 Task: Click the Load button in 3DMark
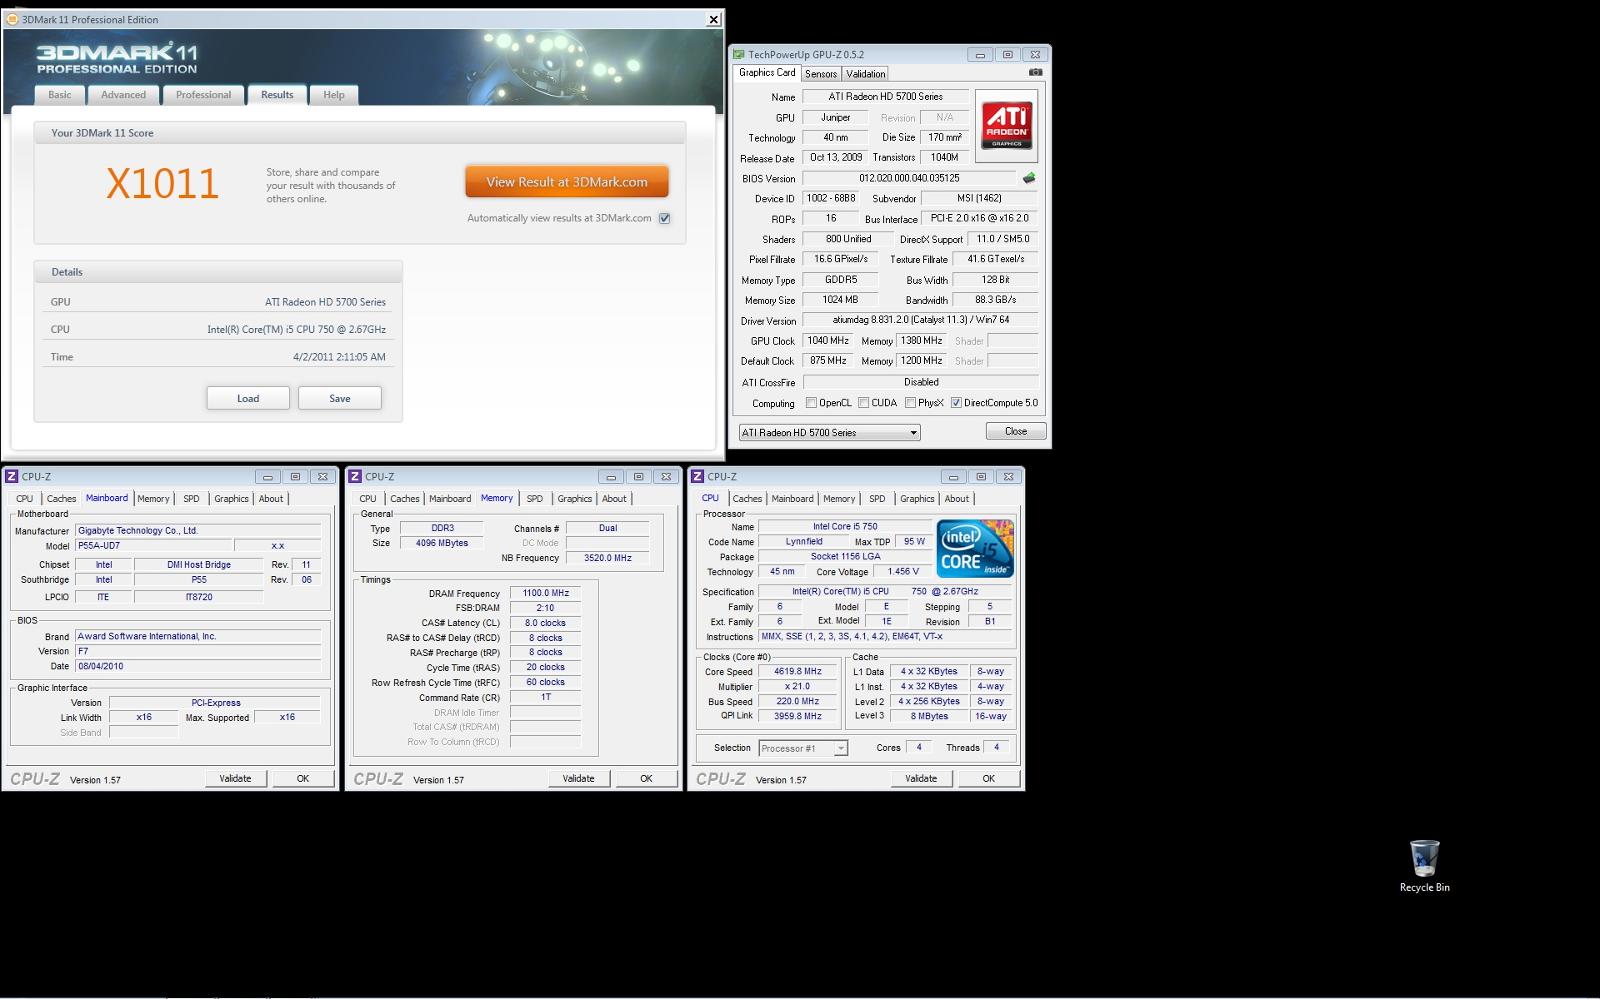[248, 398]
